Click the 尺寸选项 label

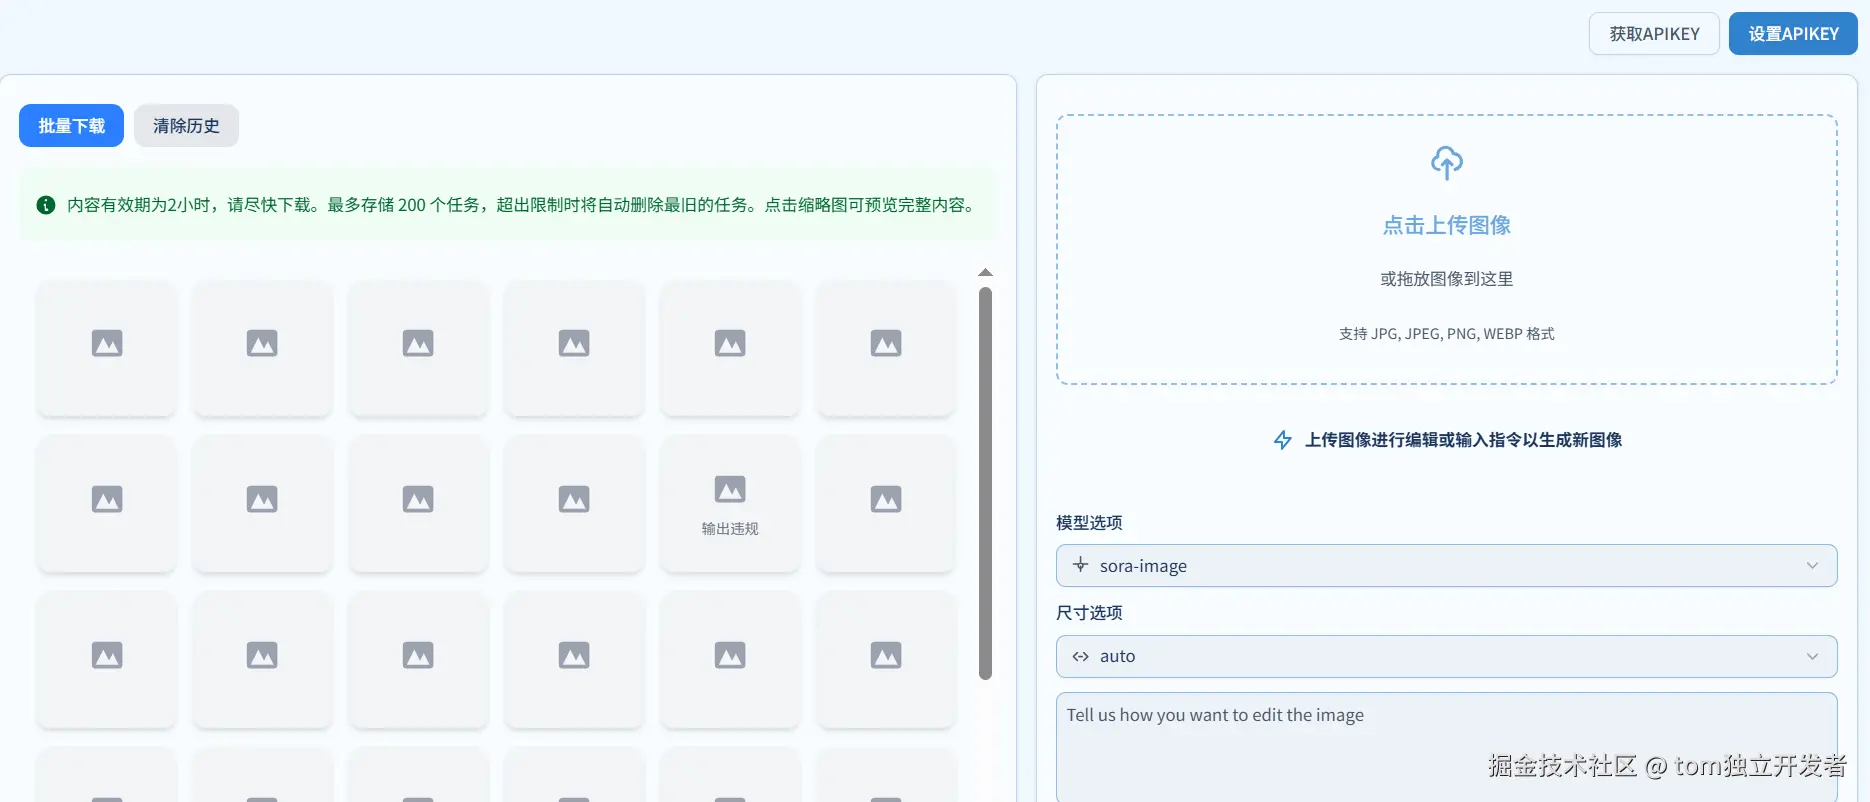1089,613
